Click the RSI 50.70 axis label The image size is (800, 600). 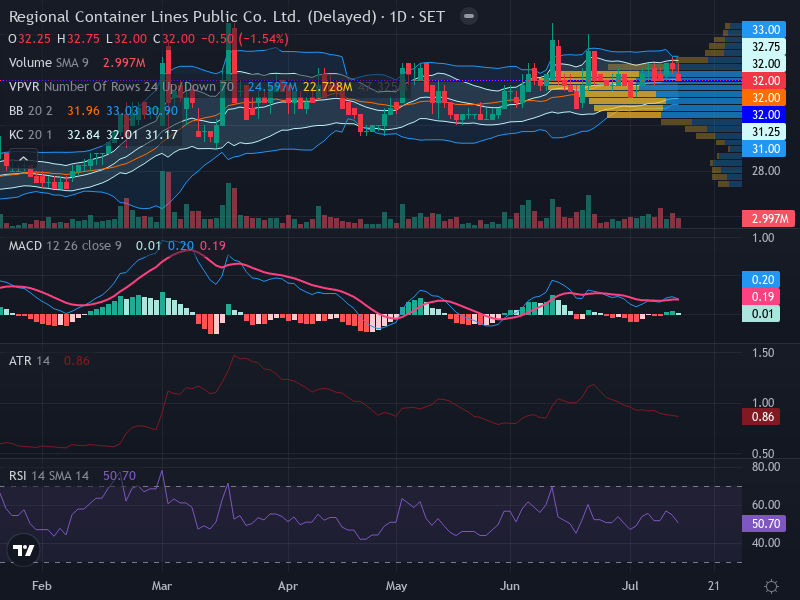(x=764, y=523)
